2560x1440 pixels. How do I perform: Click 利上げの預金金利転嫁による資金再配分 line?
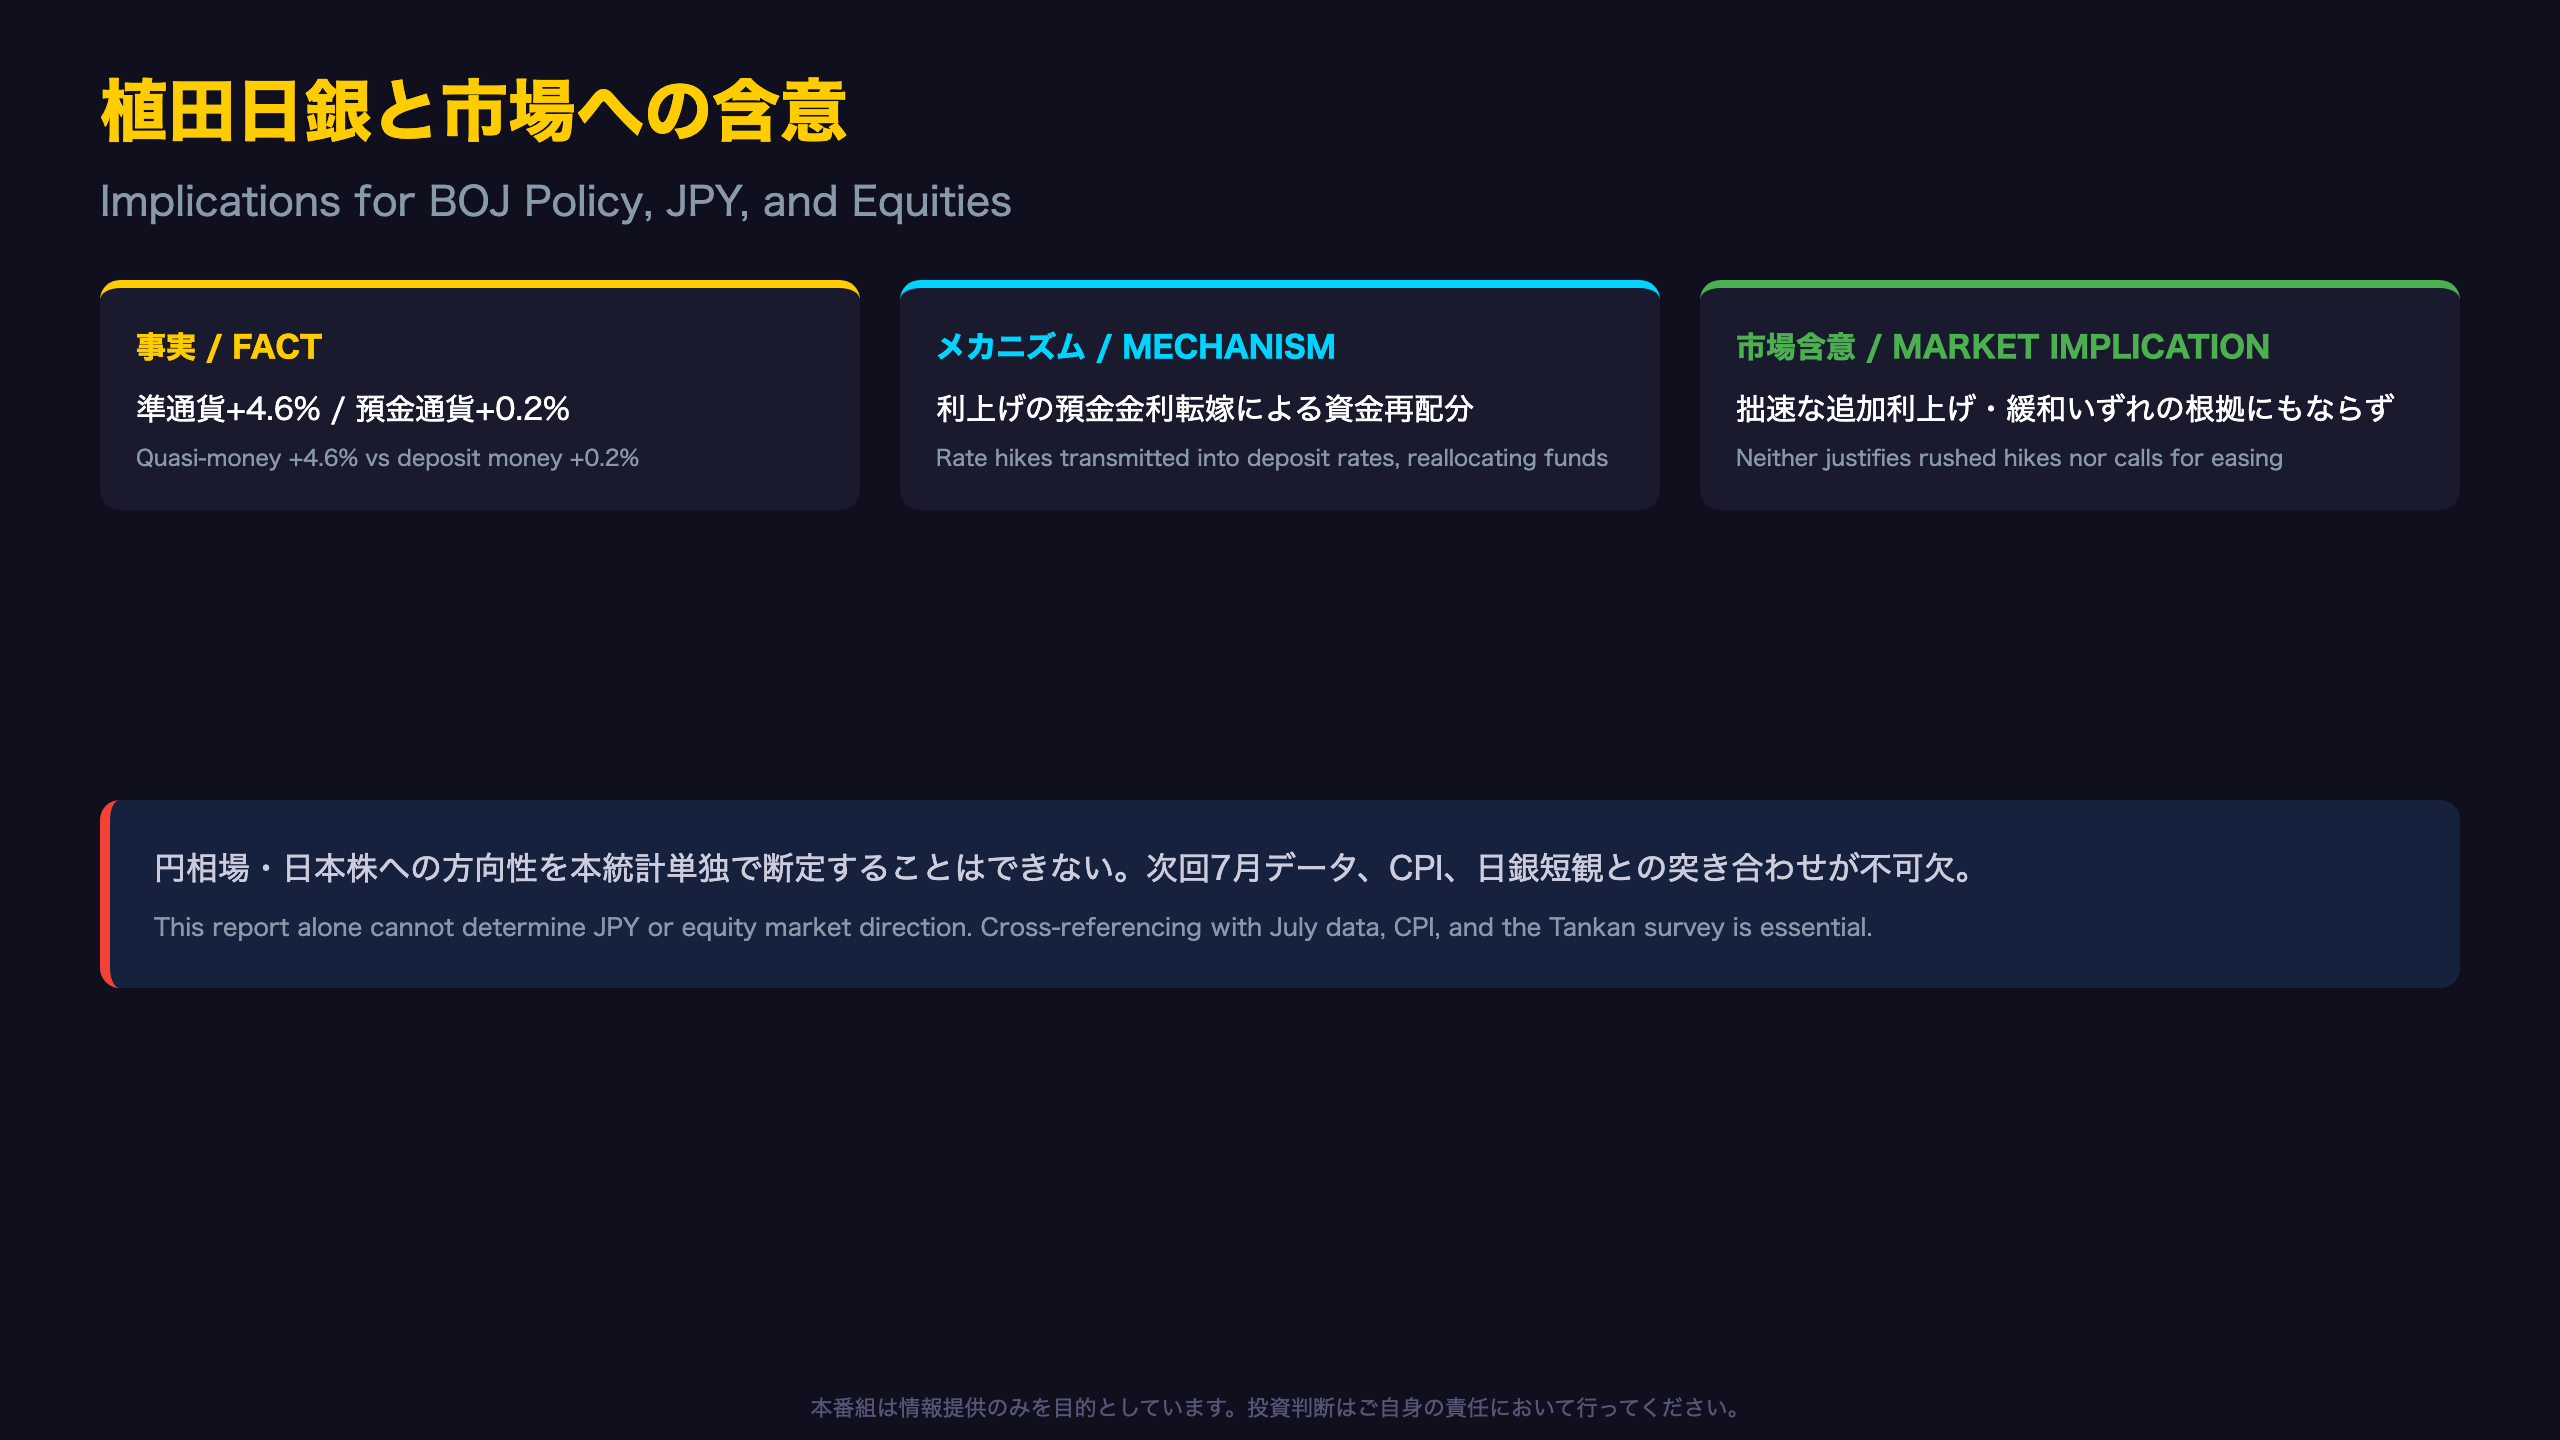click(x=1205, y=408)
